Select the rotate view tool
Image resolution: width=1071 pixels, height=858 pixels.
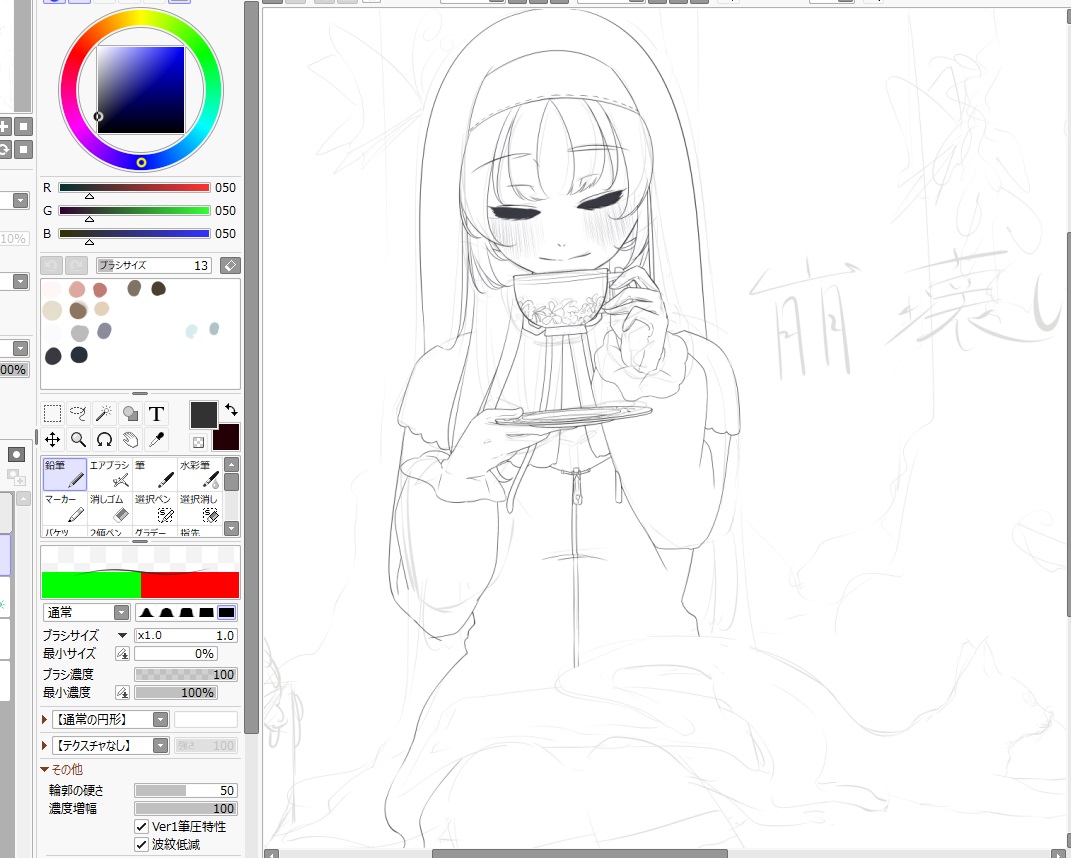click(x=105, y=439)
